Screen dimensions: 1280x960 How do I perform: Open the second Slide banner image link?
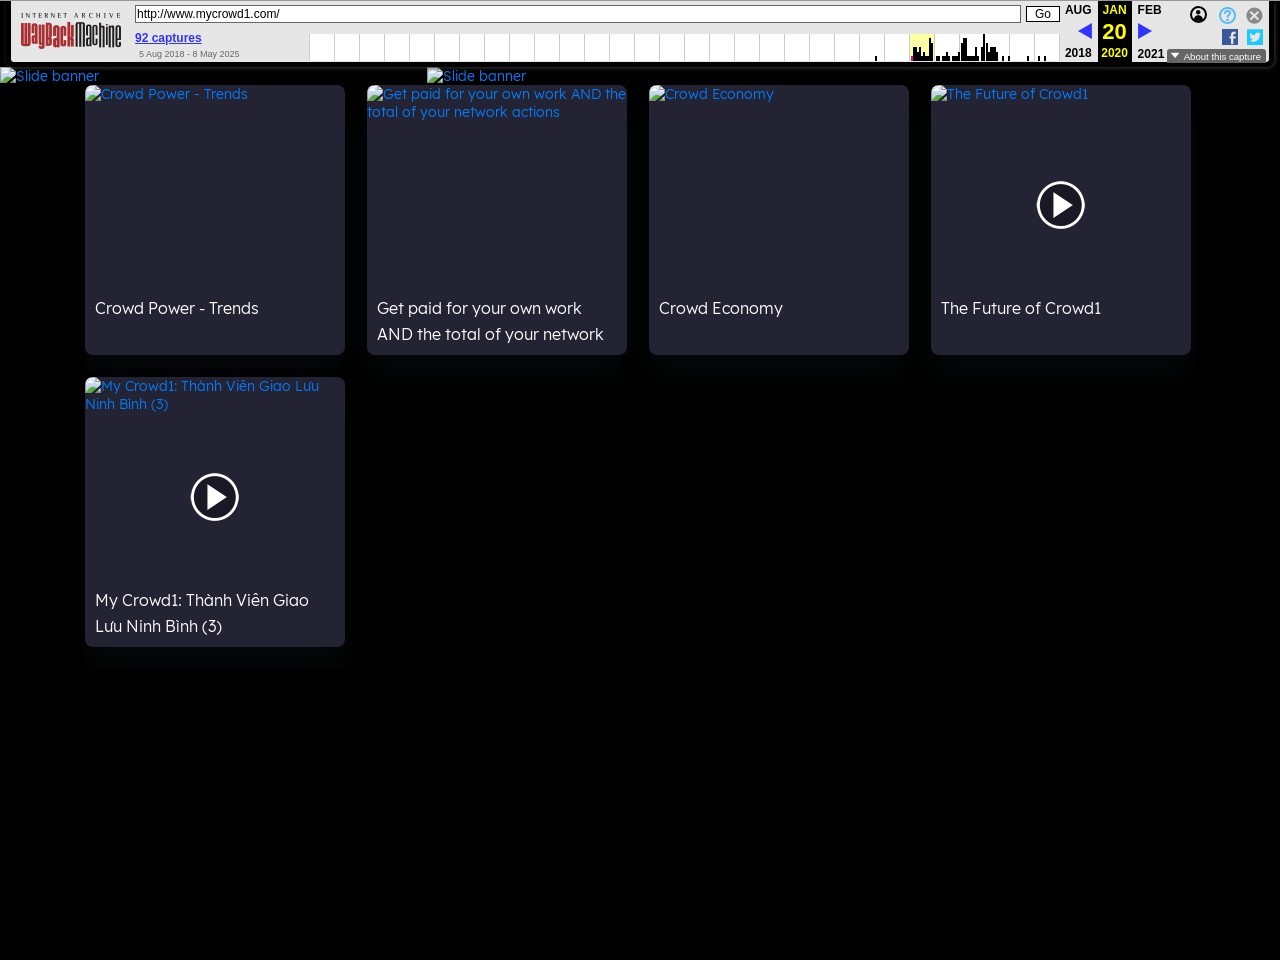pyautogui.click(x=477, y=76)
